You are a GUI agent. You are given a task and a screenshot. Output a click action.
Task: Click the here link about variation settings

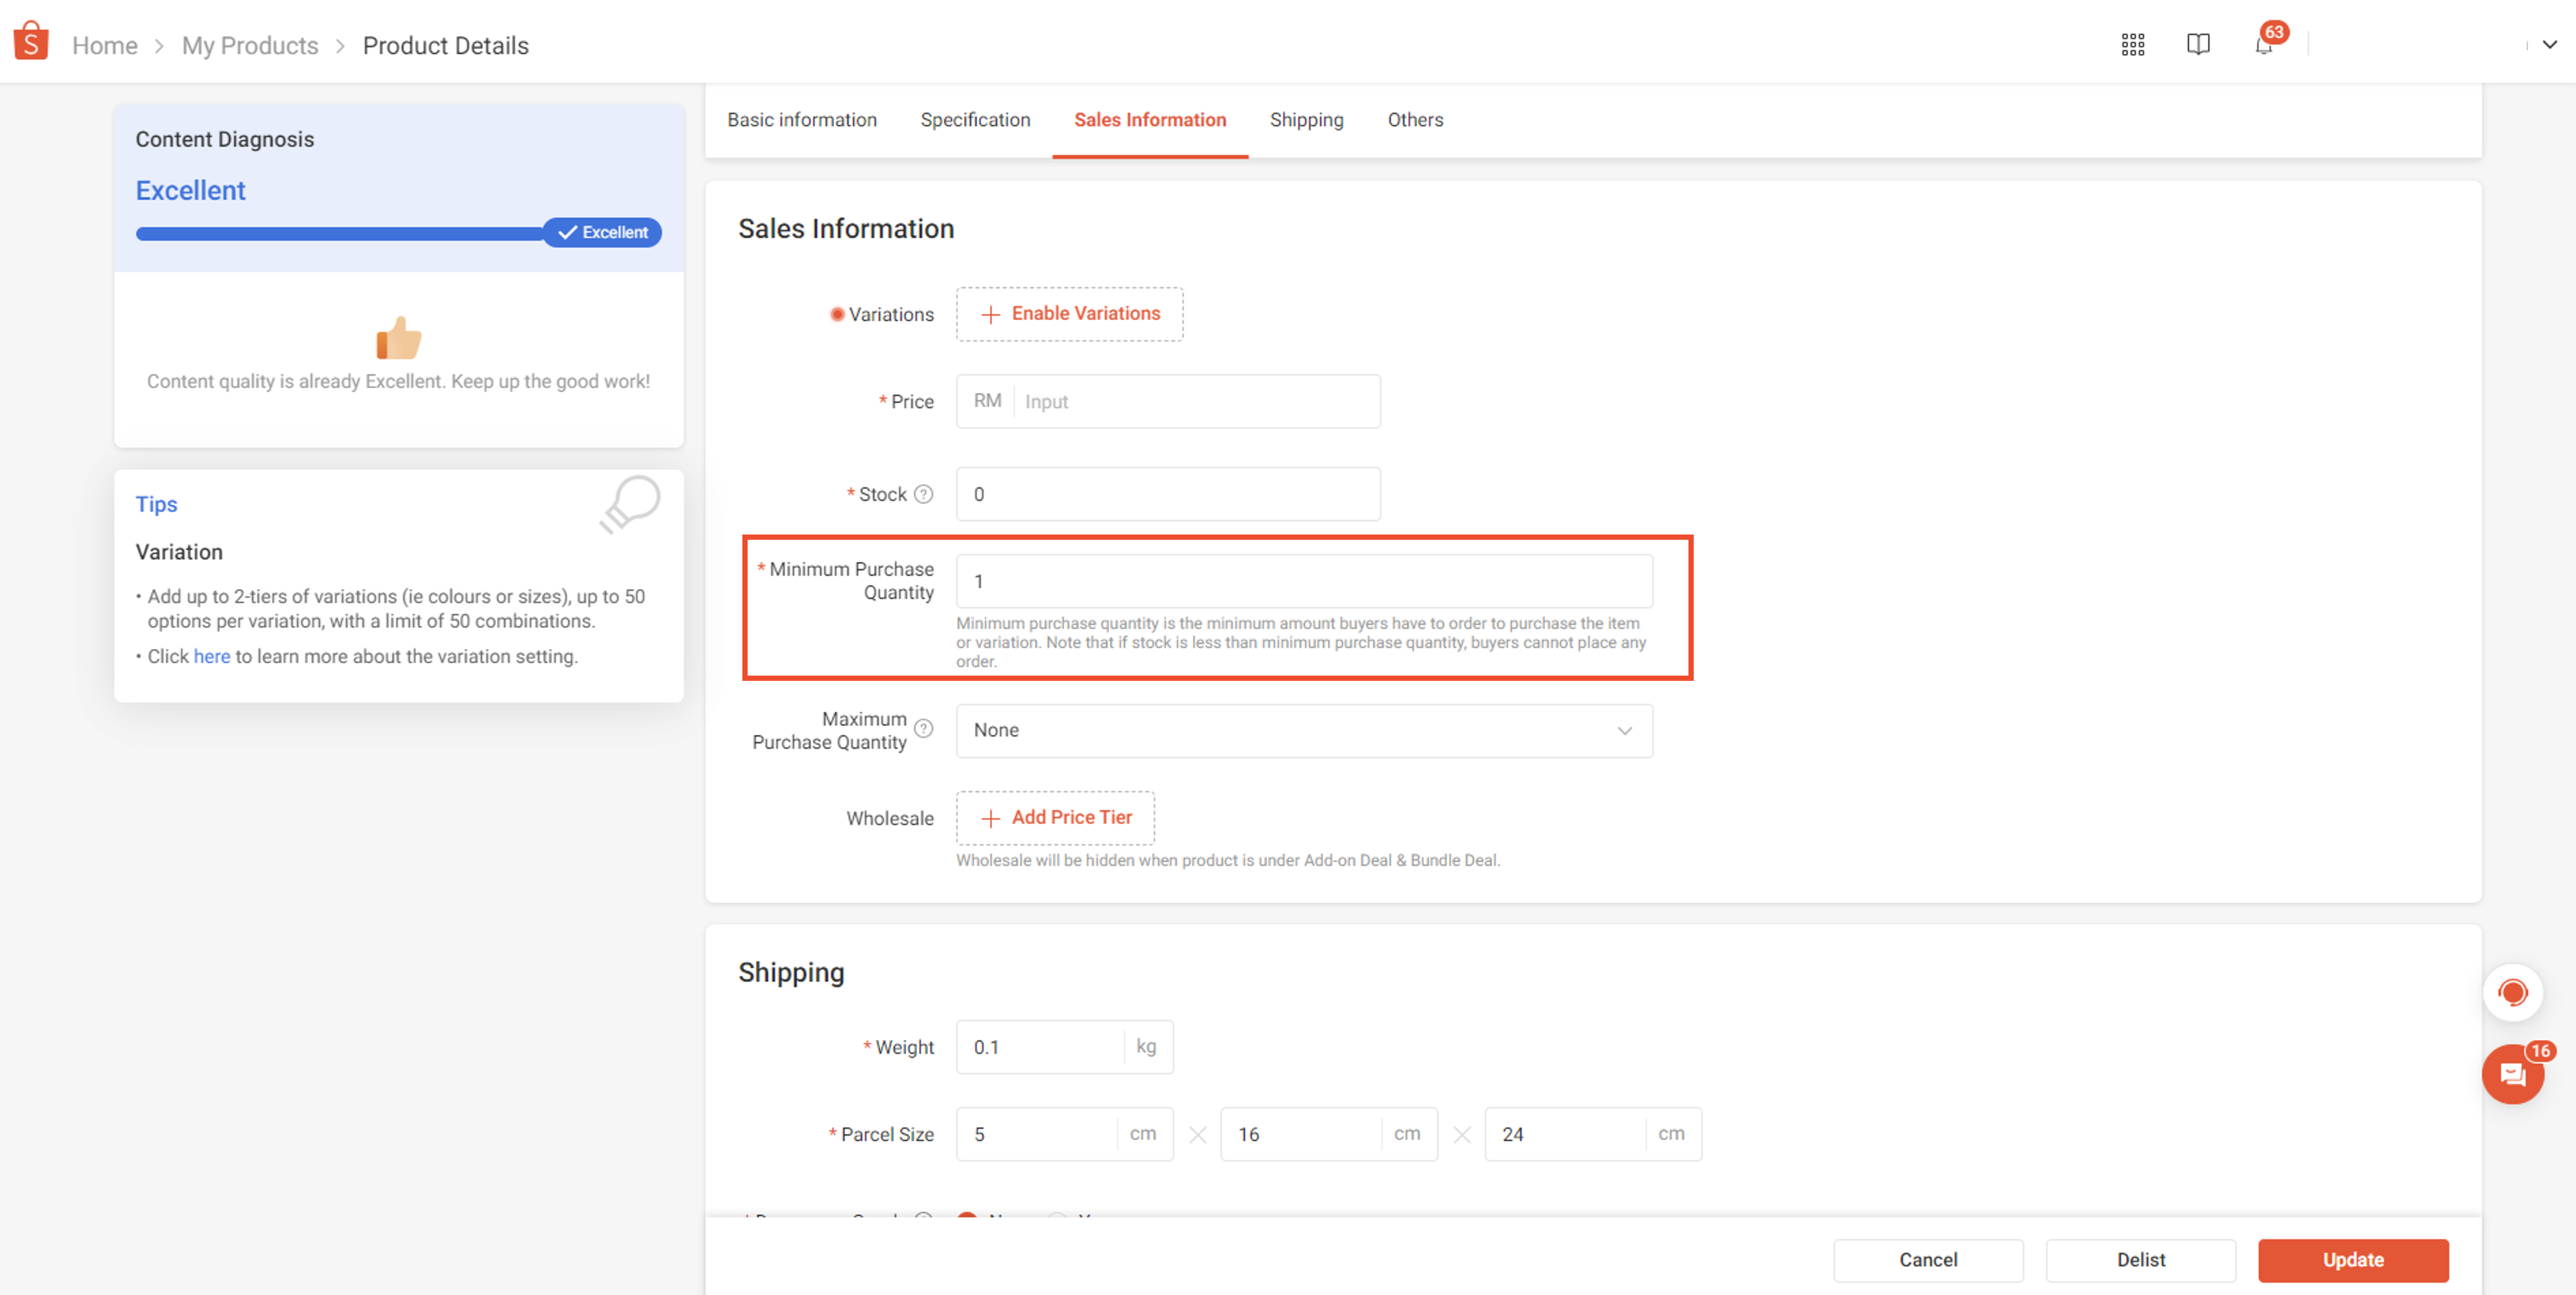(212, 657)
